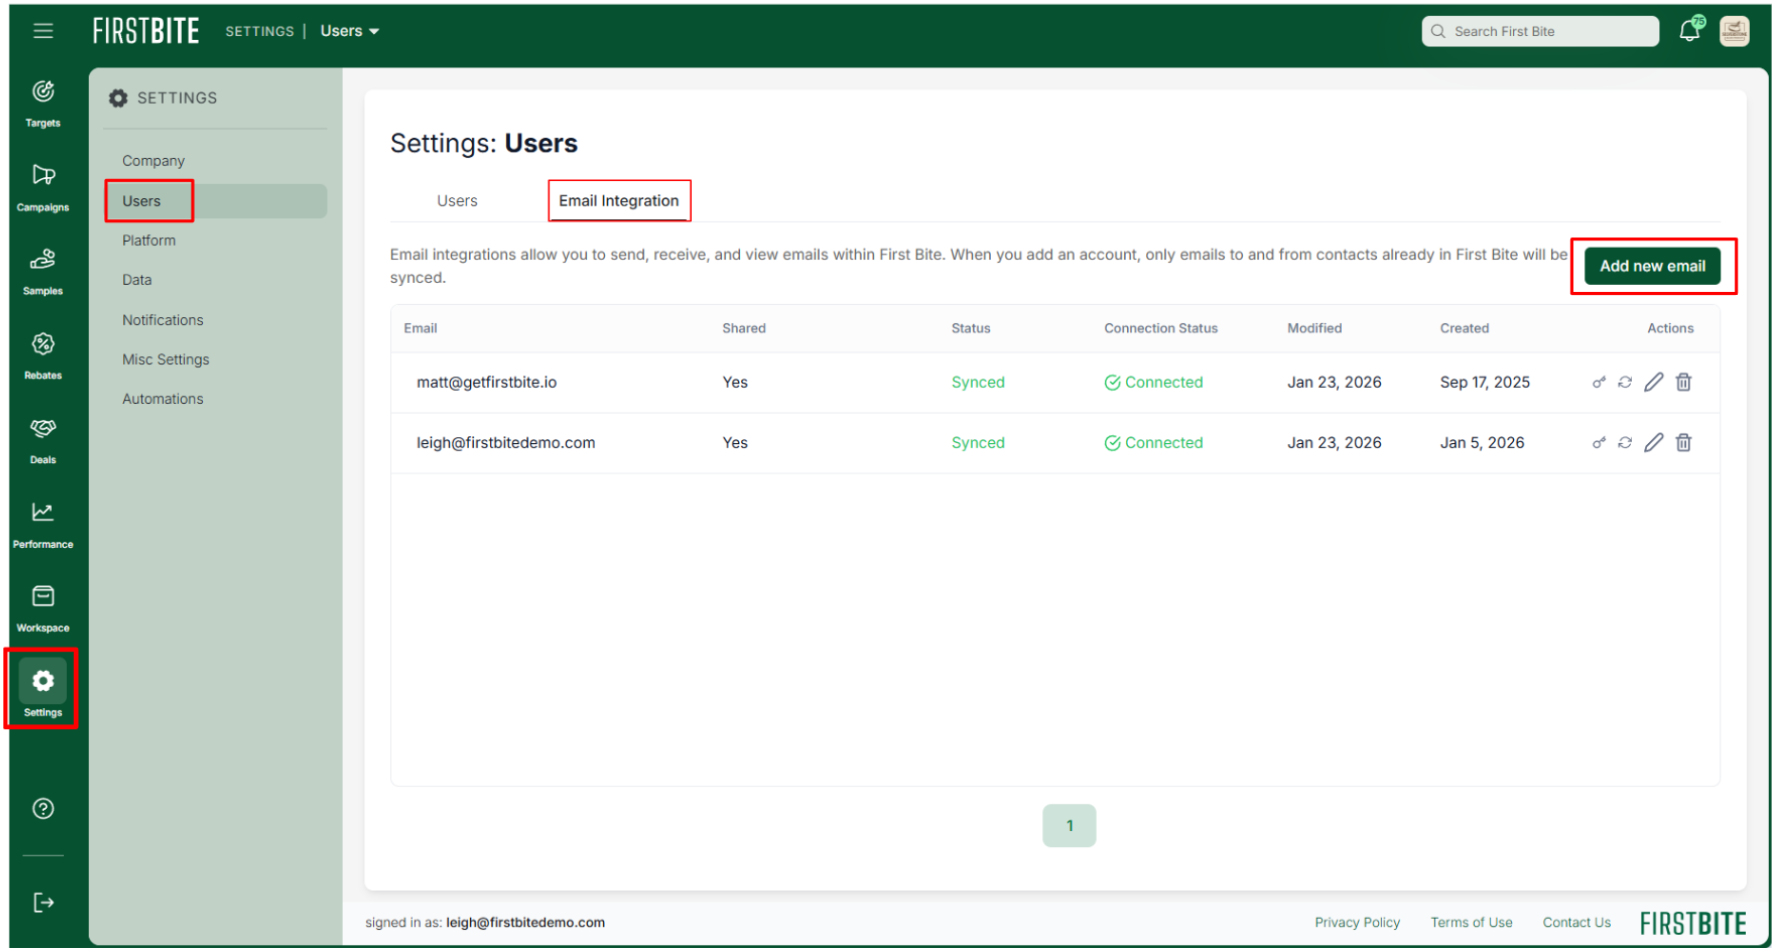Screen dimensions: 1773x948
Task: Open the user profile avatar
Action: 1735,31
